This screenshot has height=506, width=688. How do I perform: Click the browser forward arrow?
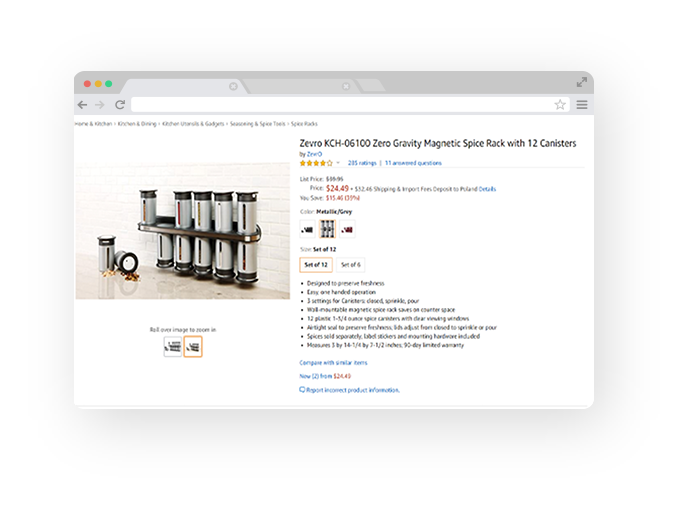point(100,105)
